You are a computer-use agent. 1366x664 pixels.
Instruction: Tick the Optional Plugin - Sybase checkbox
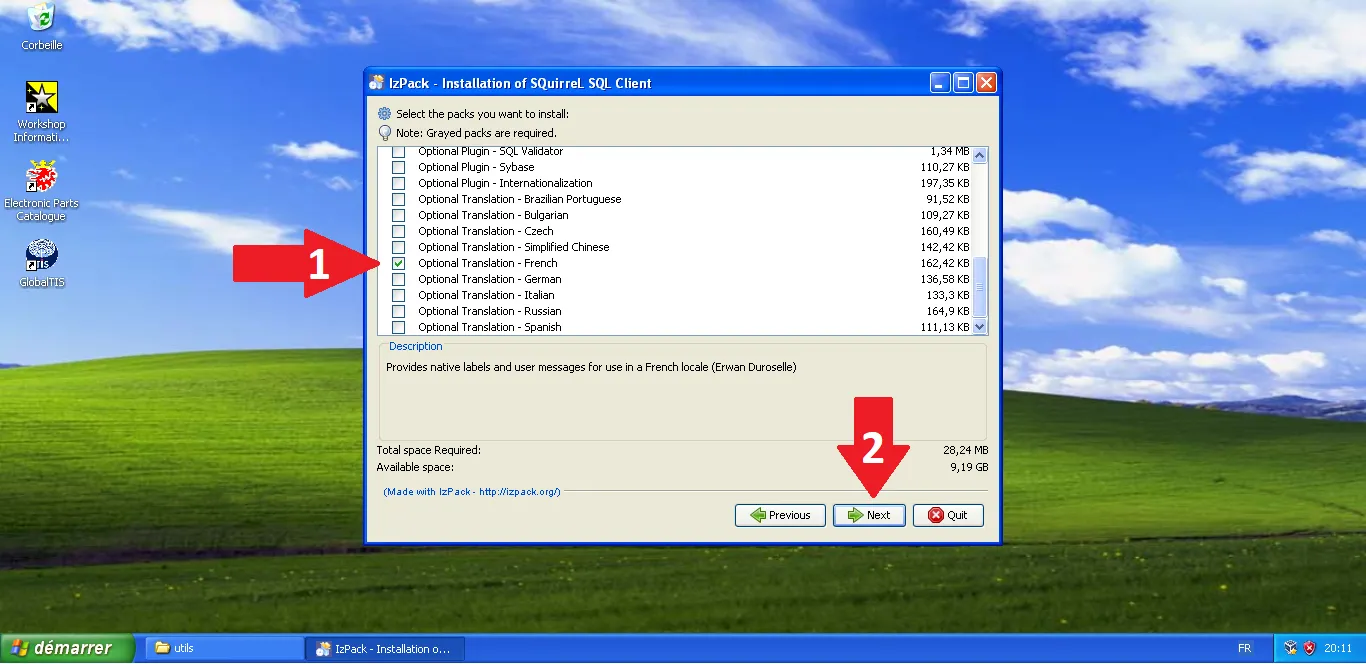point(398,167)
